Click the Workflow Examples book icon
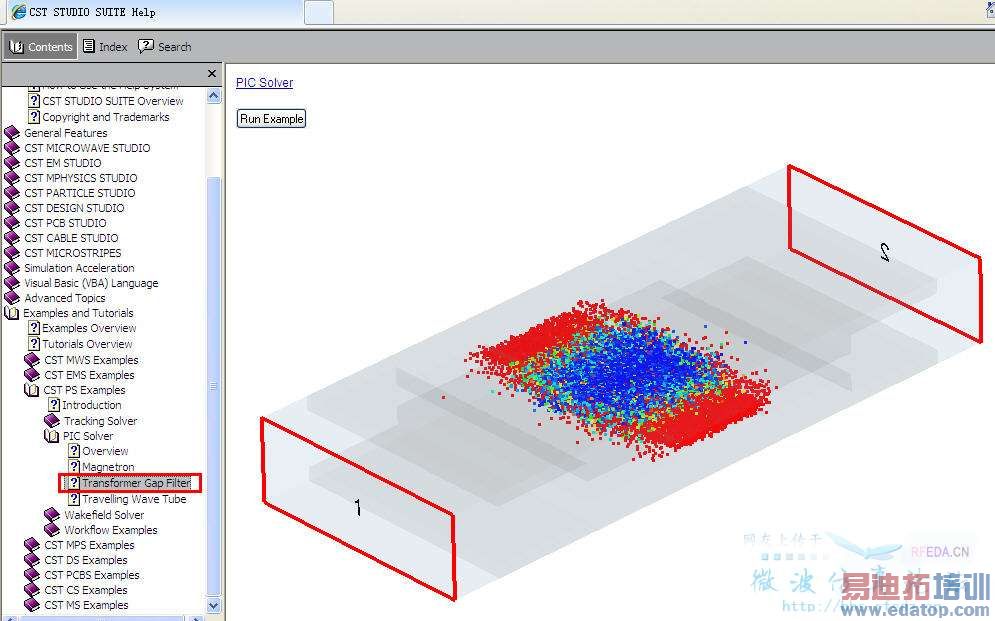995x621 pixels. (52, 530)
